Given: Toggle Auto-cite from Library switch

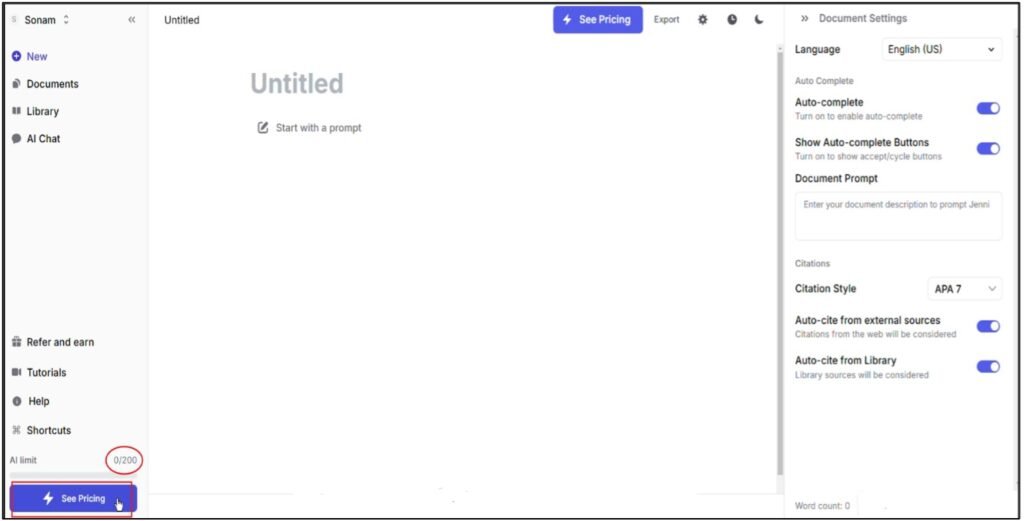Looking at the screenshot, I should click(x=988, y=366).
